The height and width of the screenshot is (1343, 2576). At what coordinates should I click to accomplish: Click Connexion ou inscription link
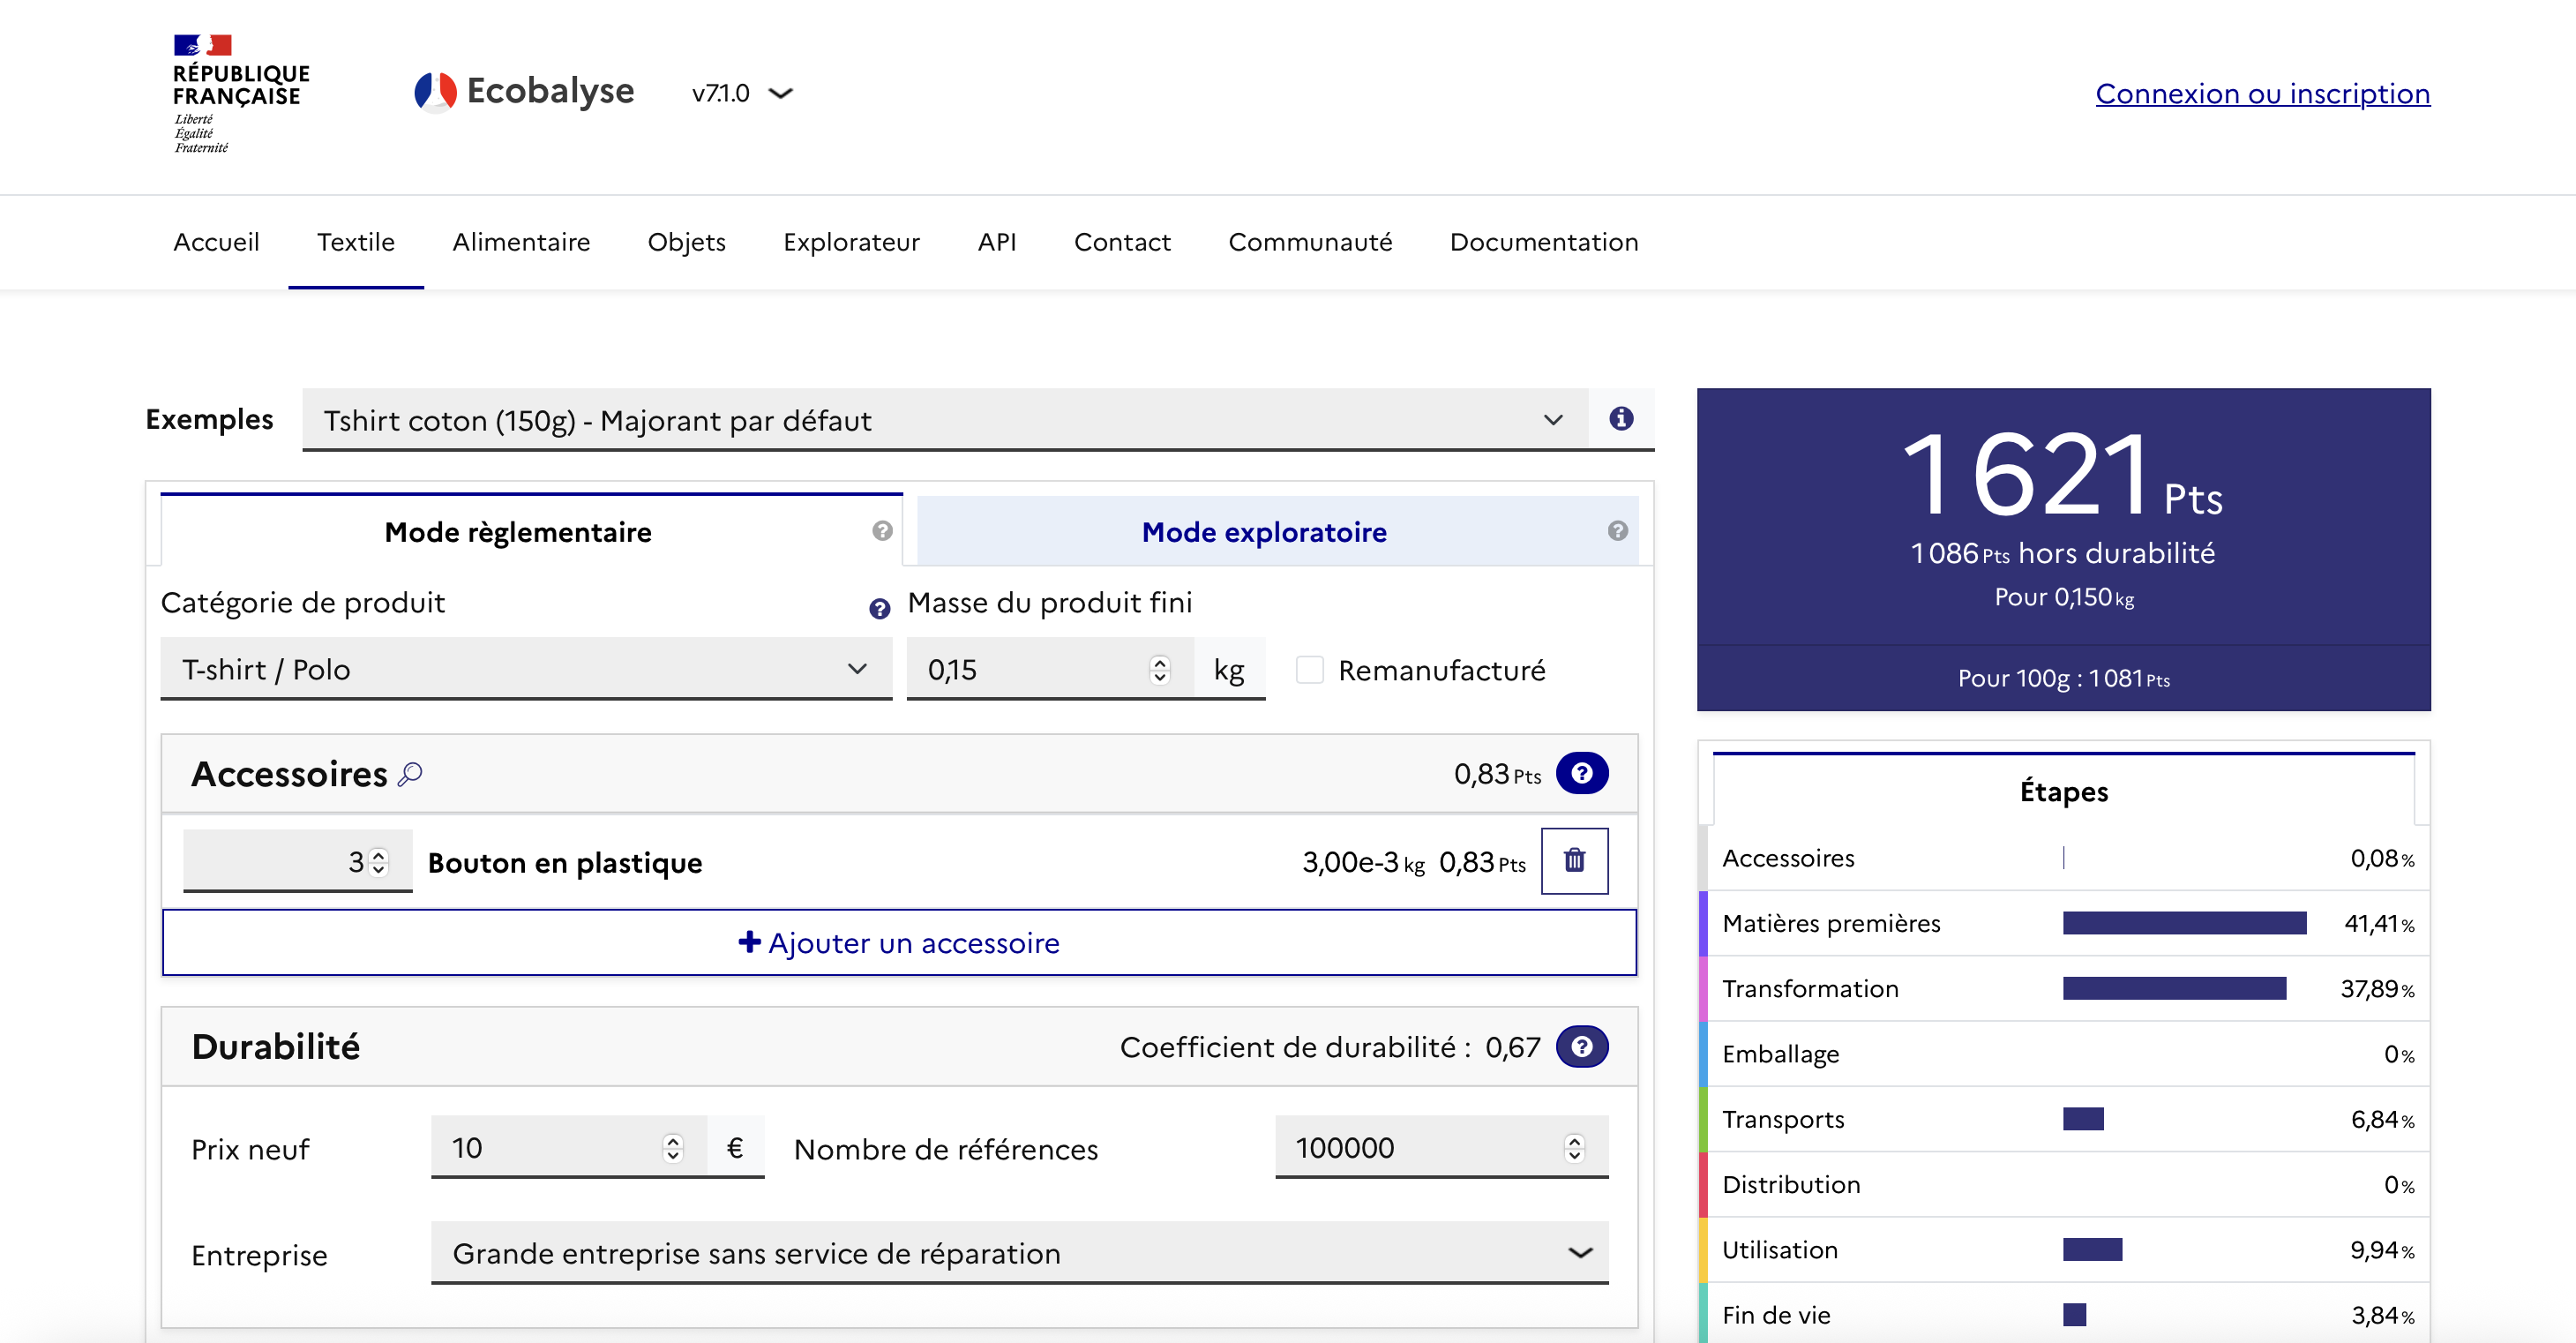pyautogui.click(x=2262, y=93)
